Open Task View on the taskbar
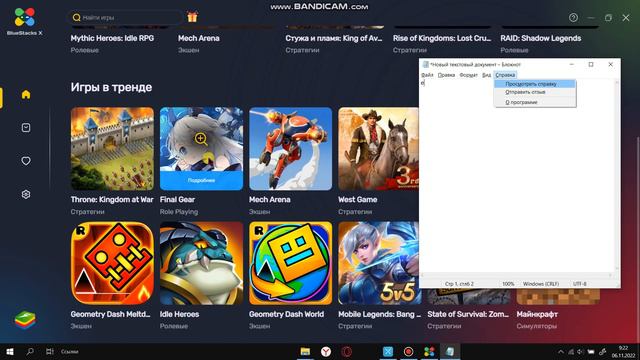Viewport: 640px width, 360px height. [x=50, y=351]
